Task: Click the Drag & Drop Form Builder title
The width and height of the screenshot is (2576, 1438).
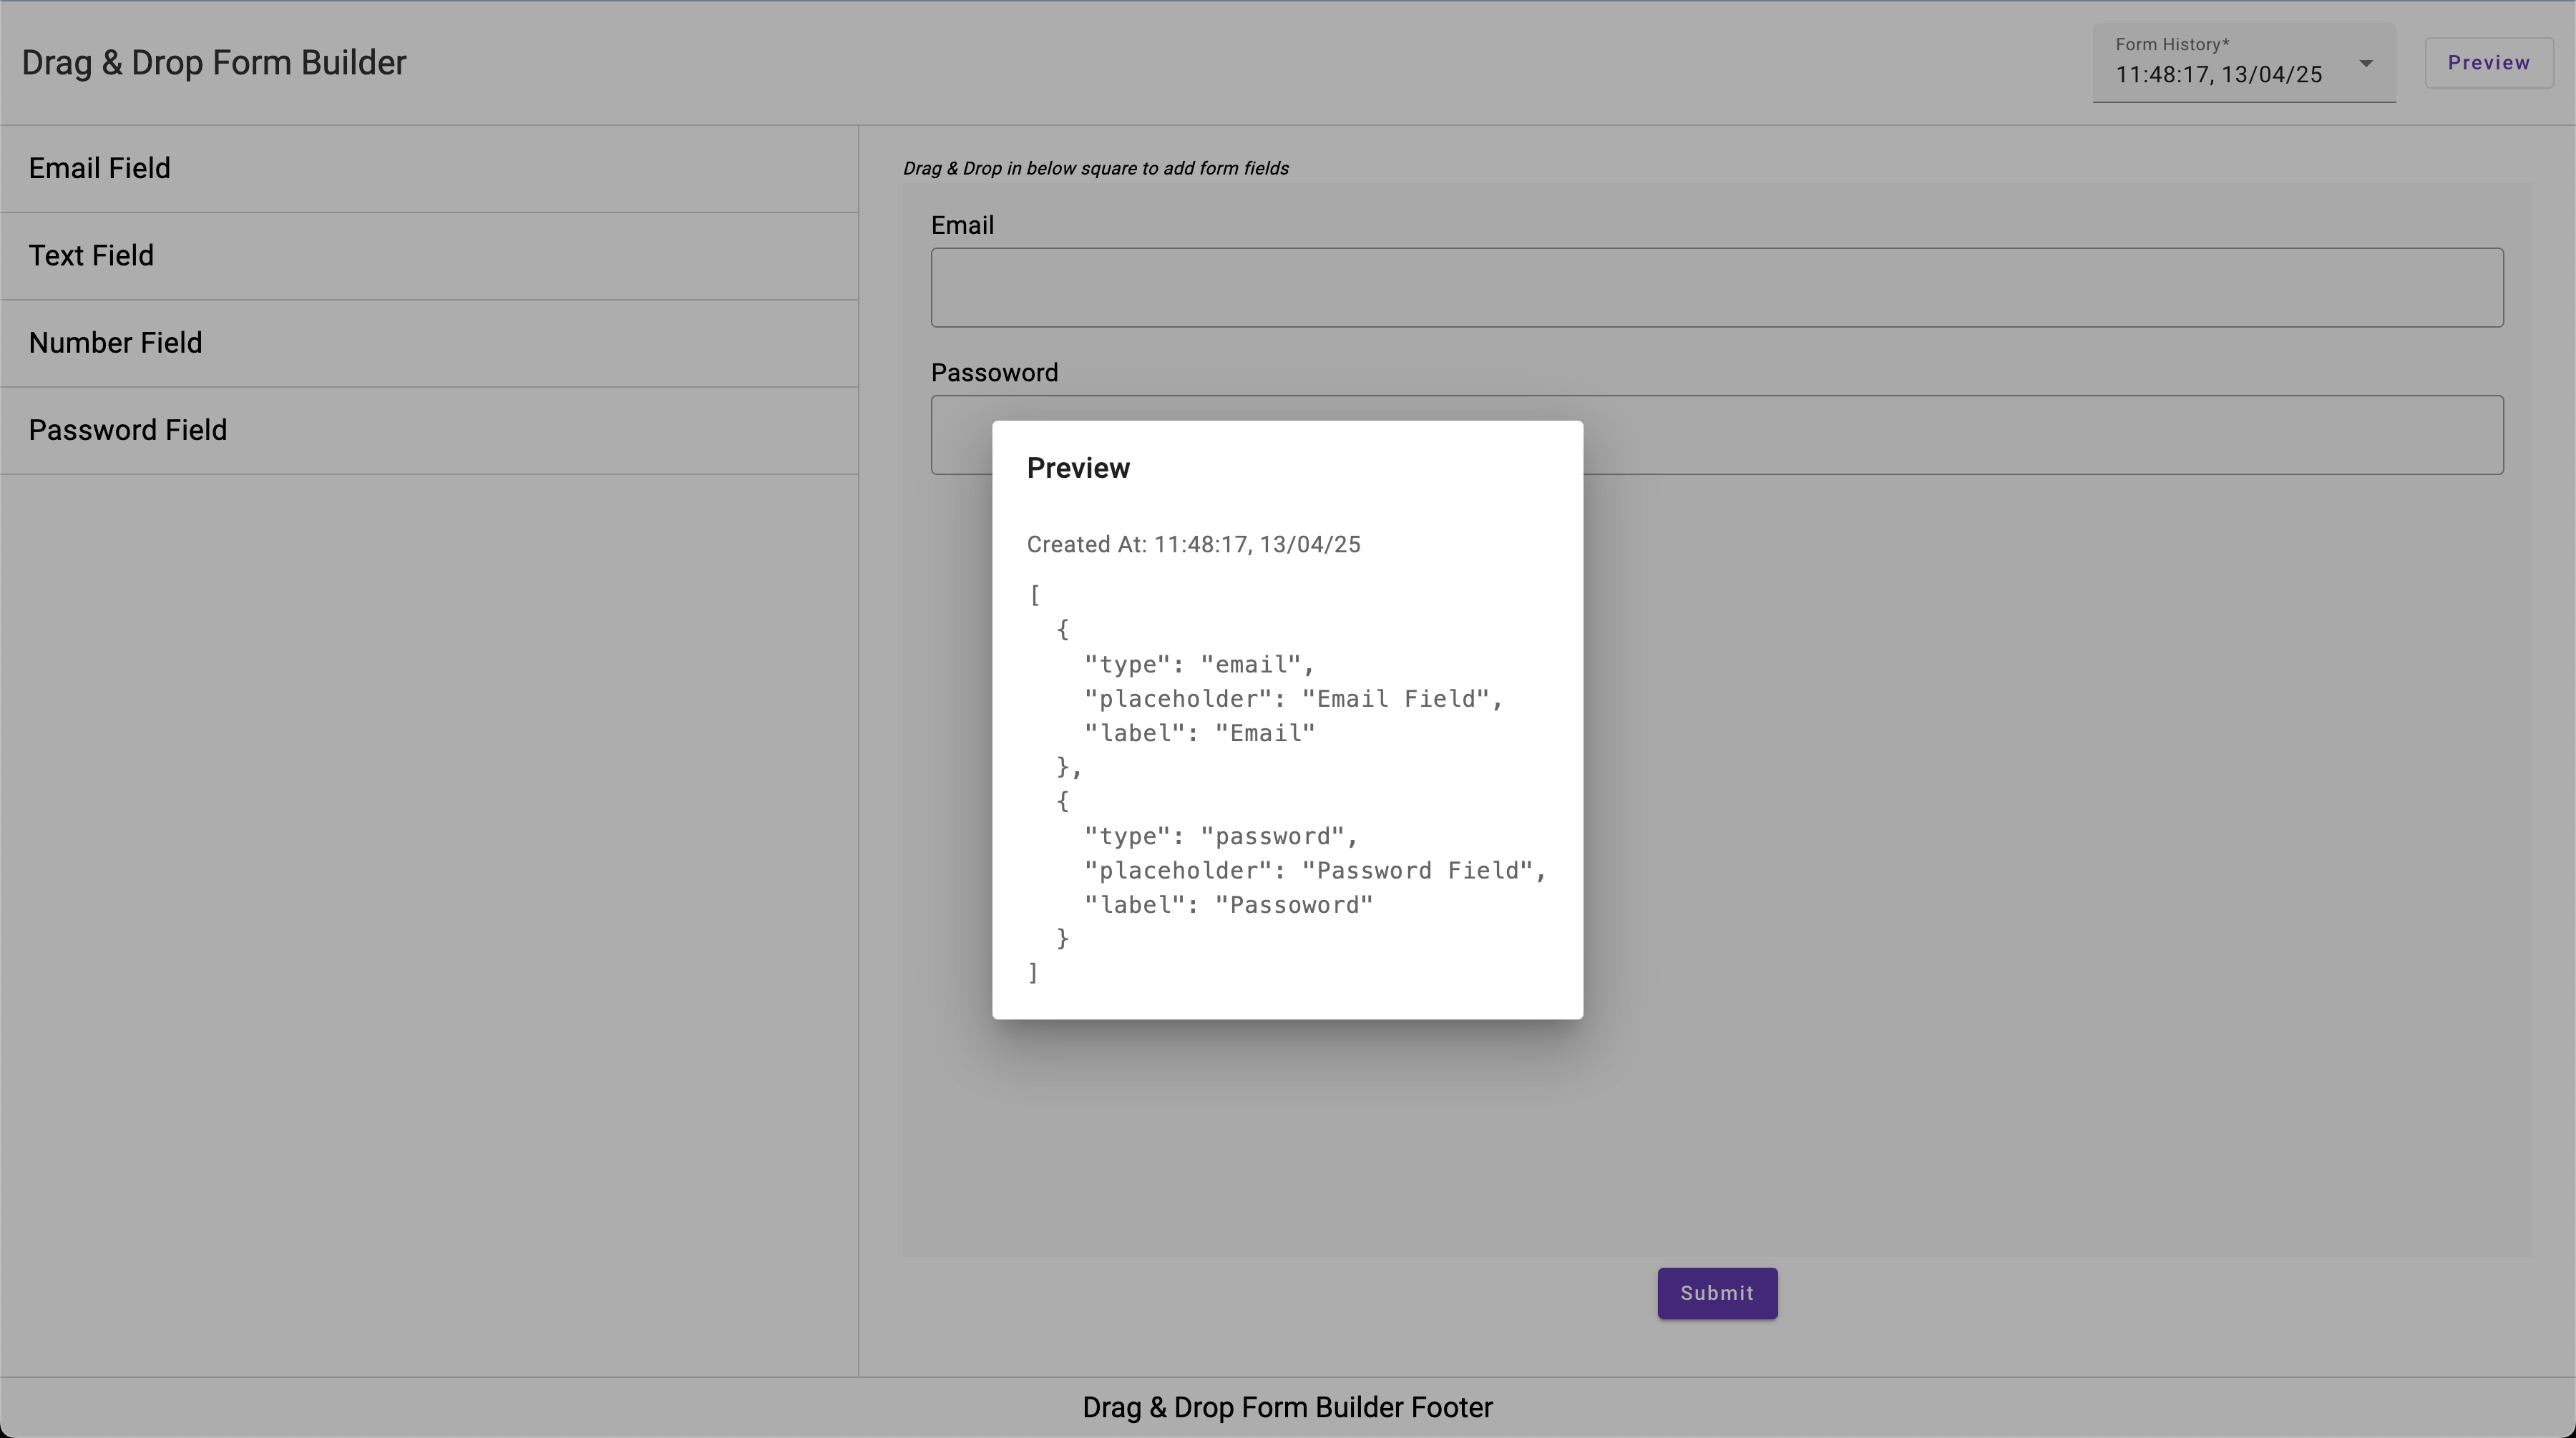Action: click(213, 62)
